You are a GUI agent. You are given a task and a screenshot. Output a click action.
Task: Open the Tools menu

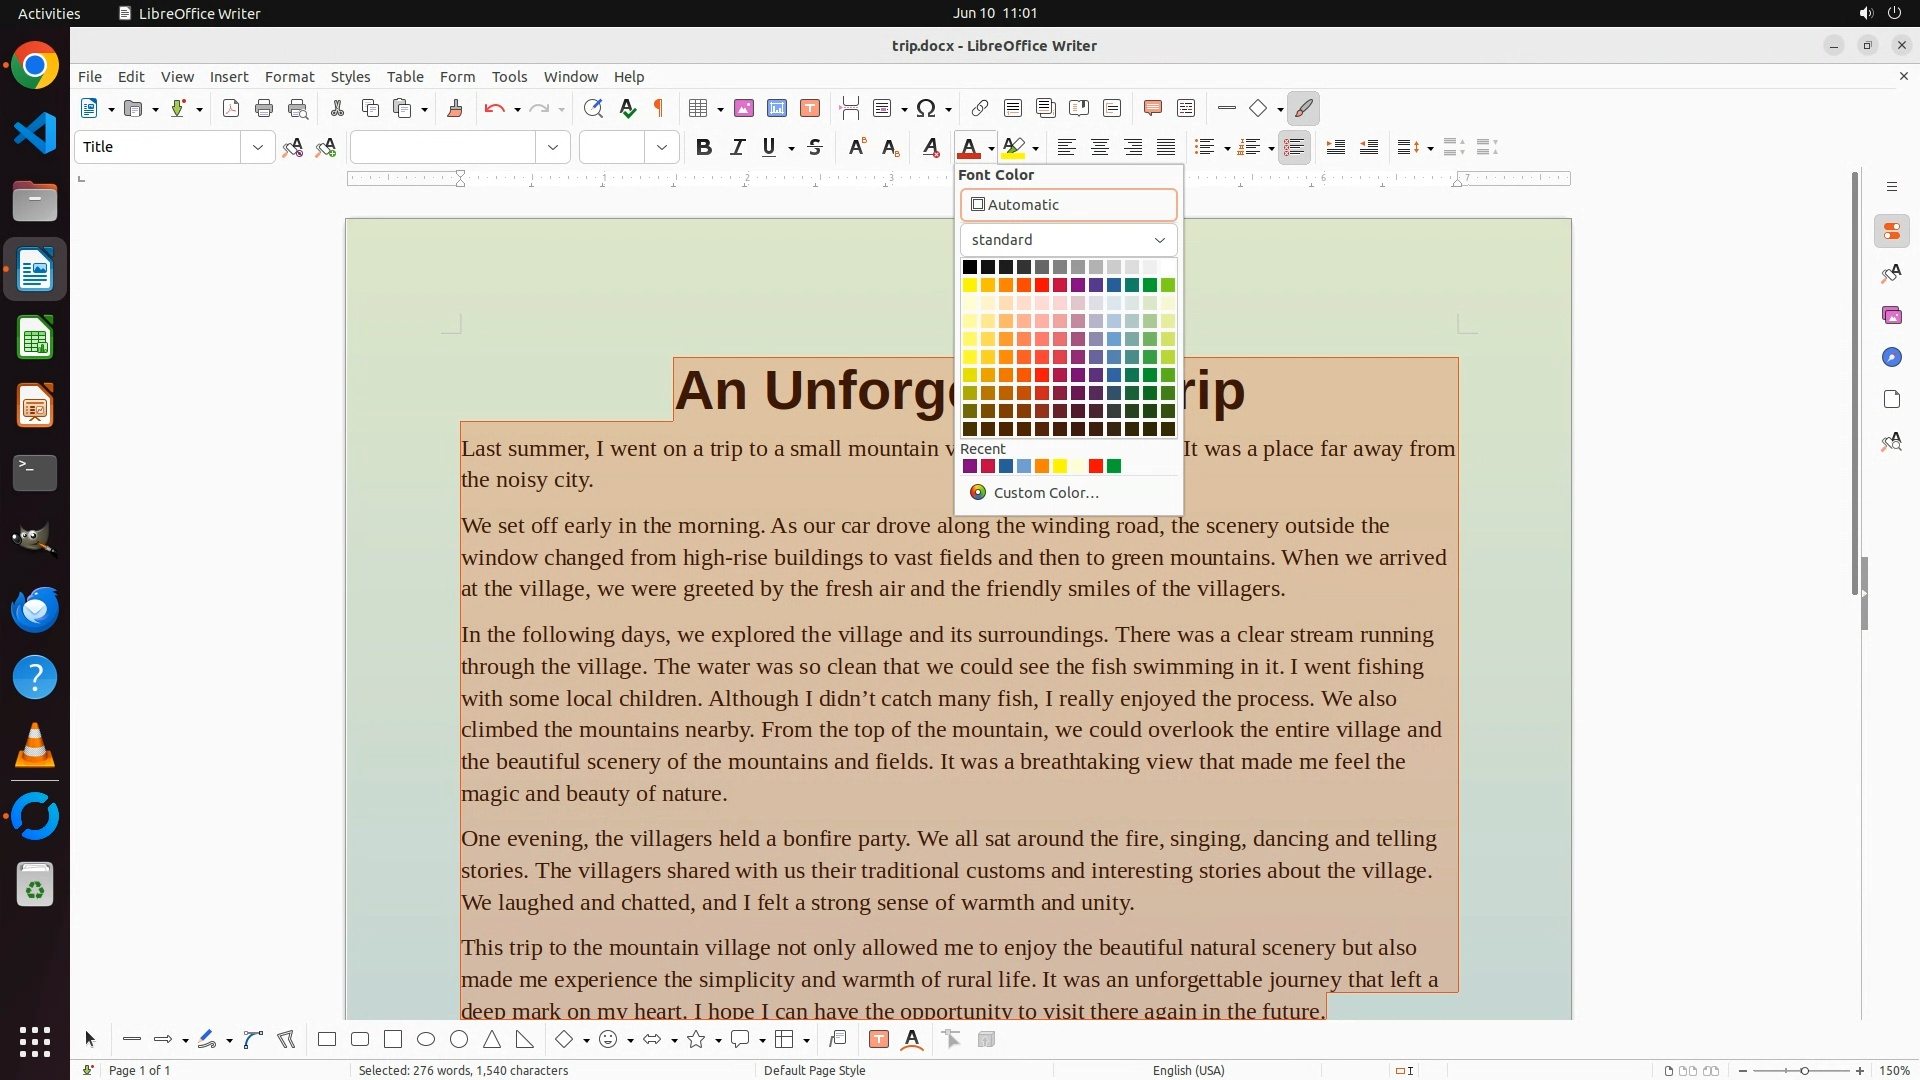point(508,77)
